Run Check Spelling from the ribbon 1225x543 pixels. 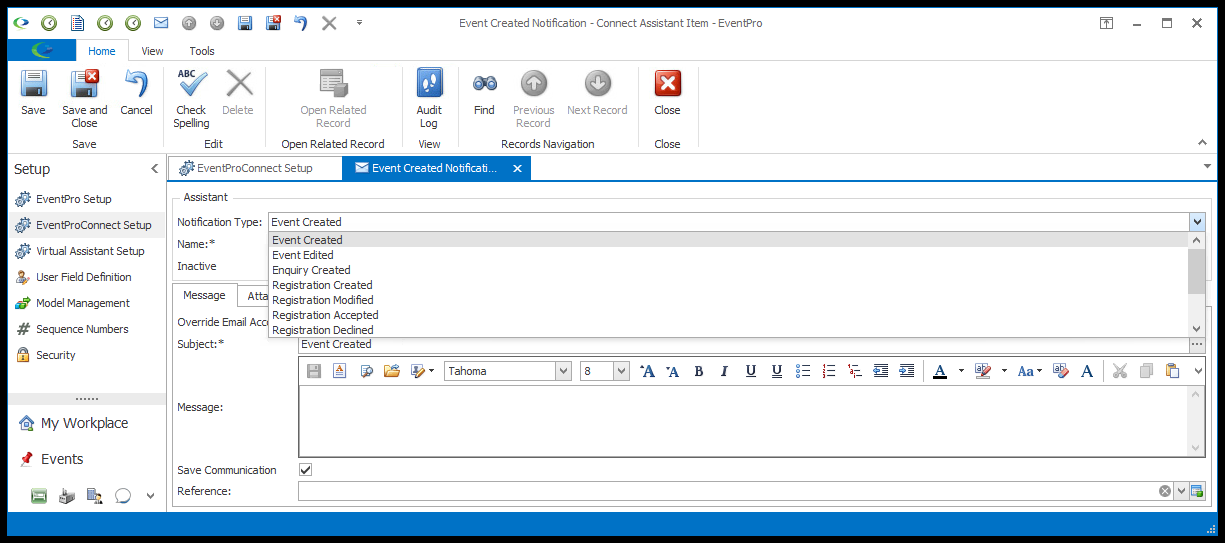point(191,99)
